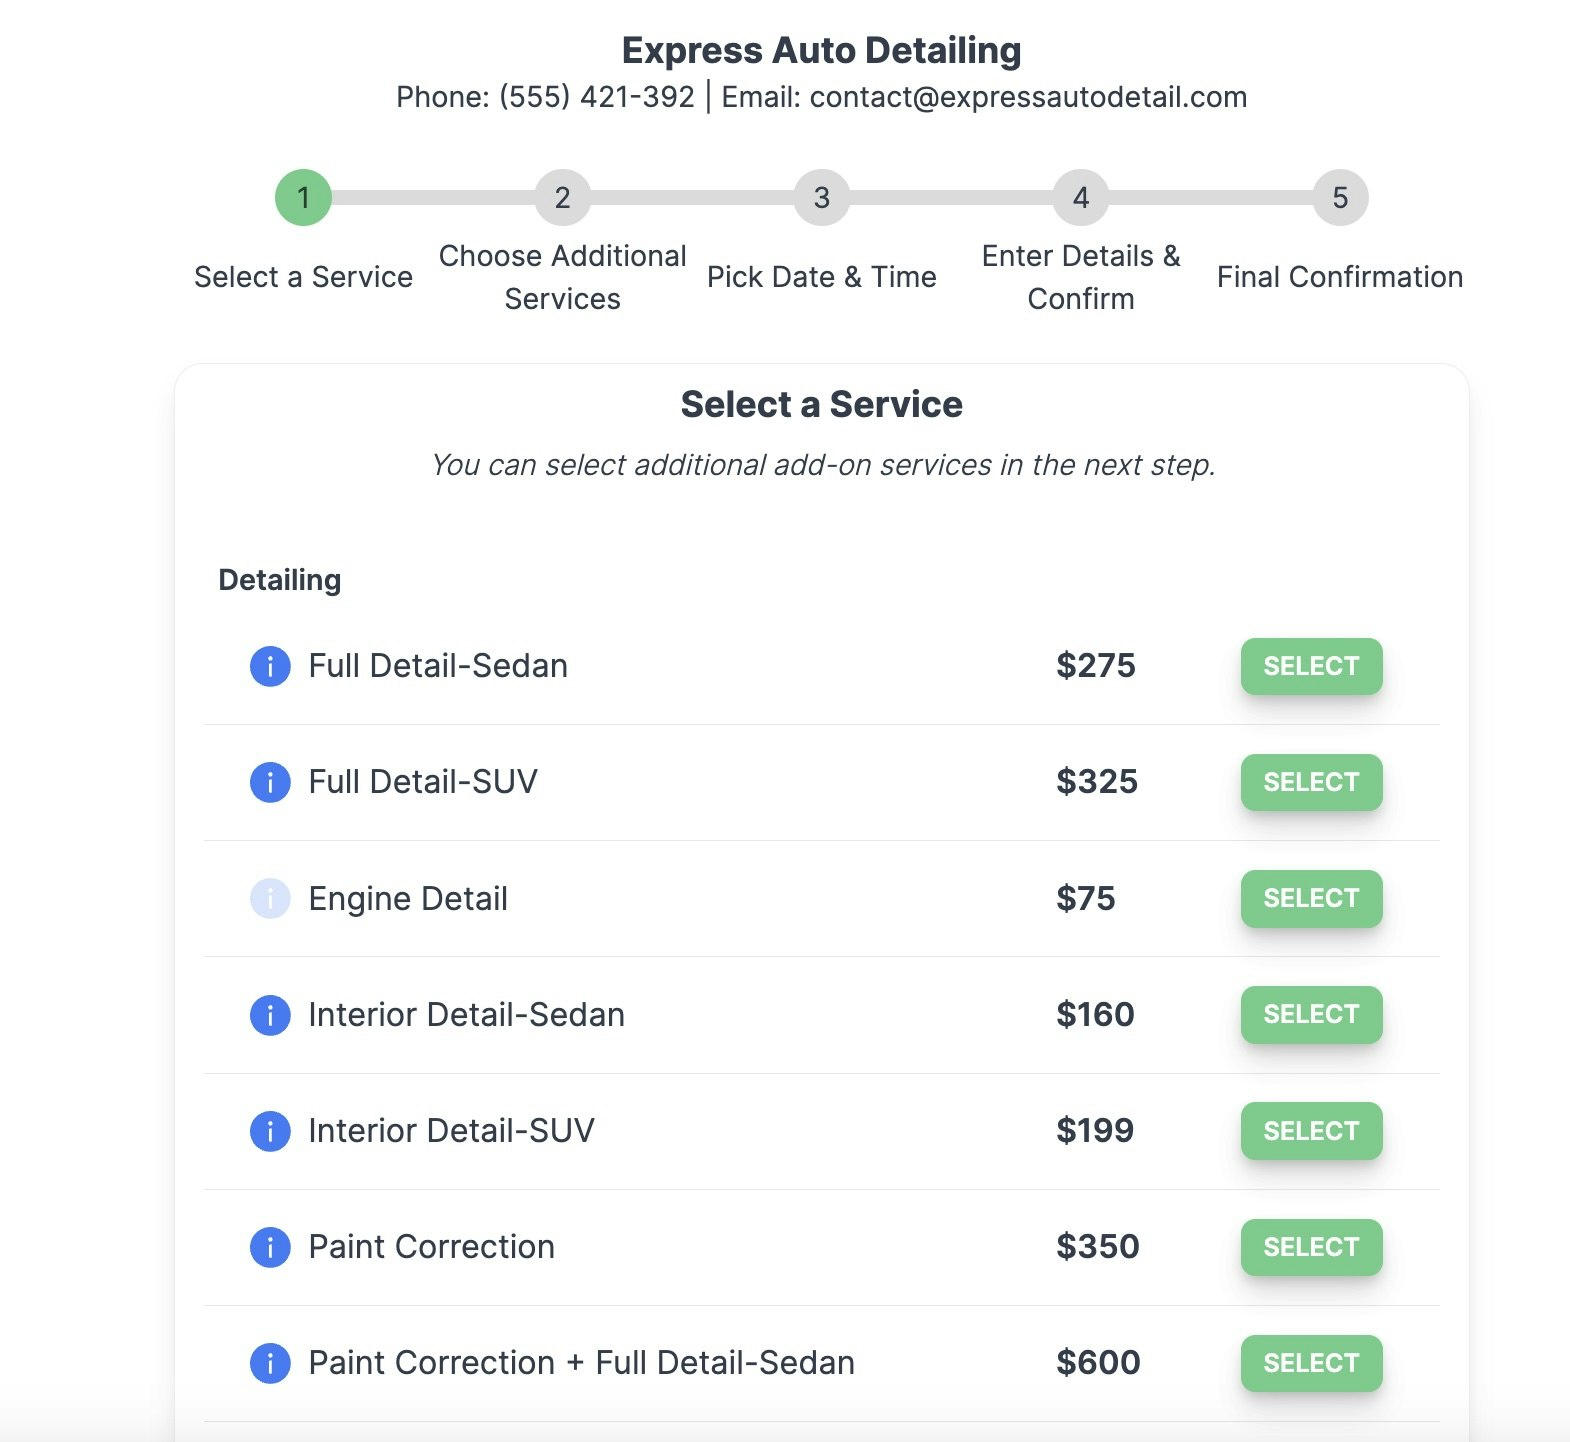
Task: Select the $325 Full Detail-SUV service
Action: click(x=1311, y=782)
